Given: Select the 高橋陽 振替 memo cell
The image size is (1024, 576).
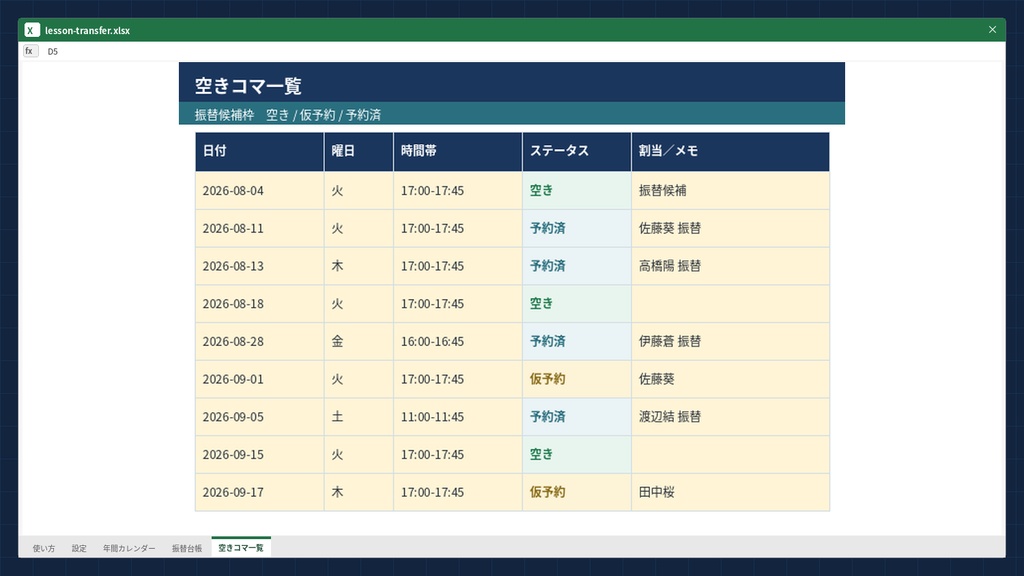Looking at the screenshot, I should tap(731, 266).
